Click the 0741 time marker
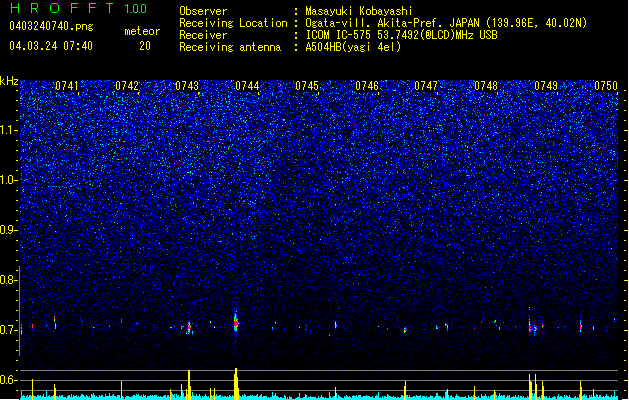Image resolution: width=629 pixels, height=400 pixels. click(x=67, y=86)
